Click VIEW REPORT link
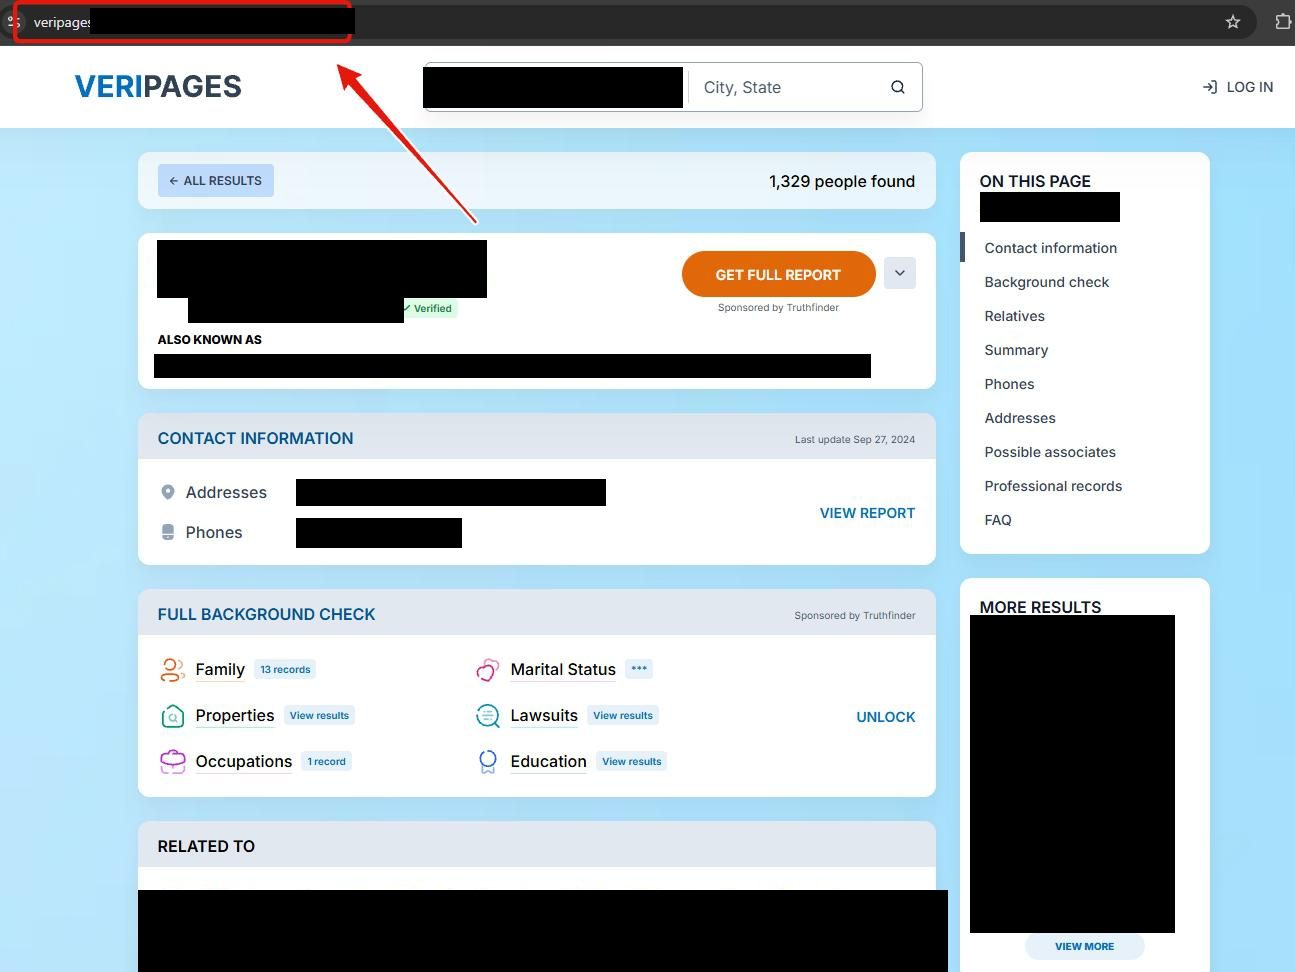1295x972 pixels. 867,513
